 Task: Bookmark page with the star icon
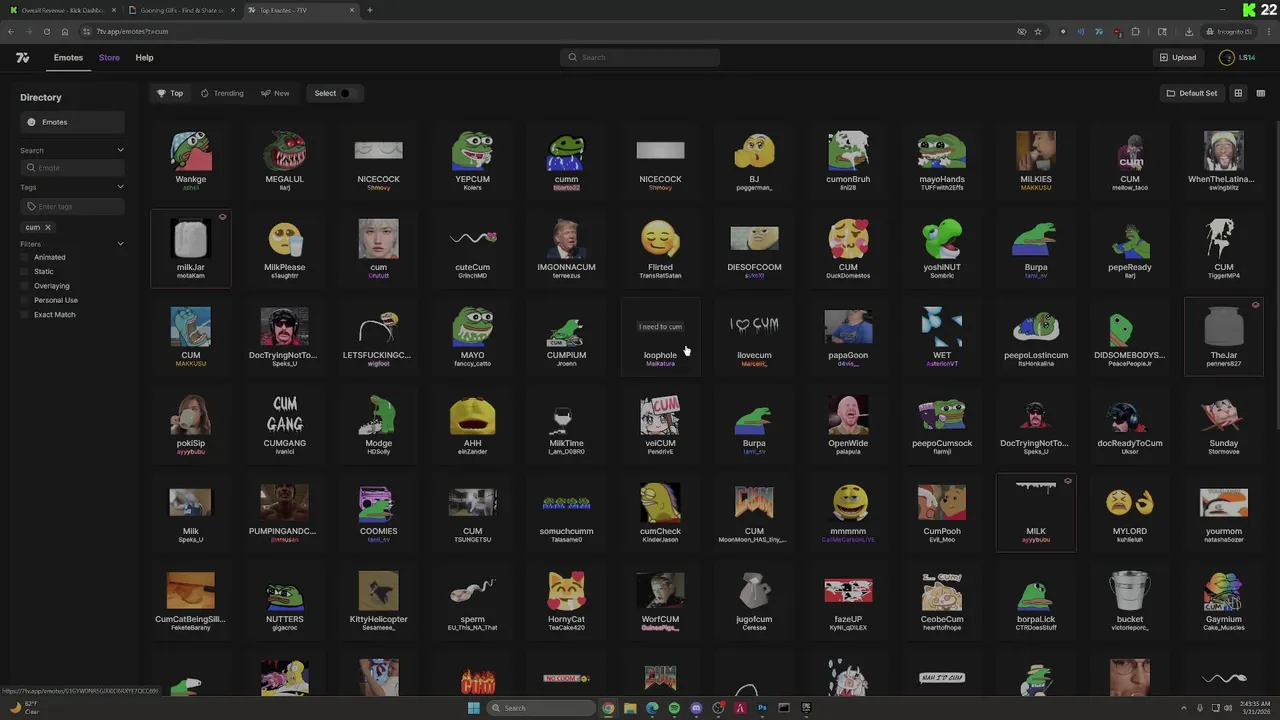[1038, 31]
